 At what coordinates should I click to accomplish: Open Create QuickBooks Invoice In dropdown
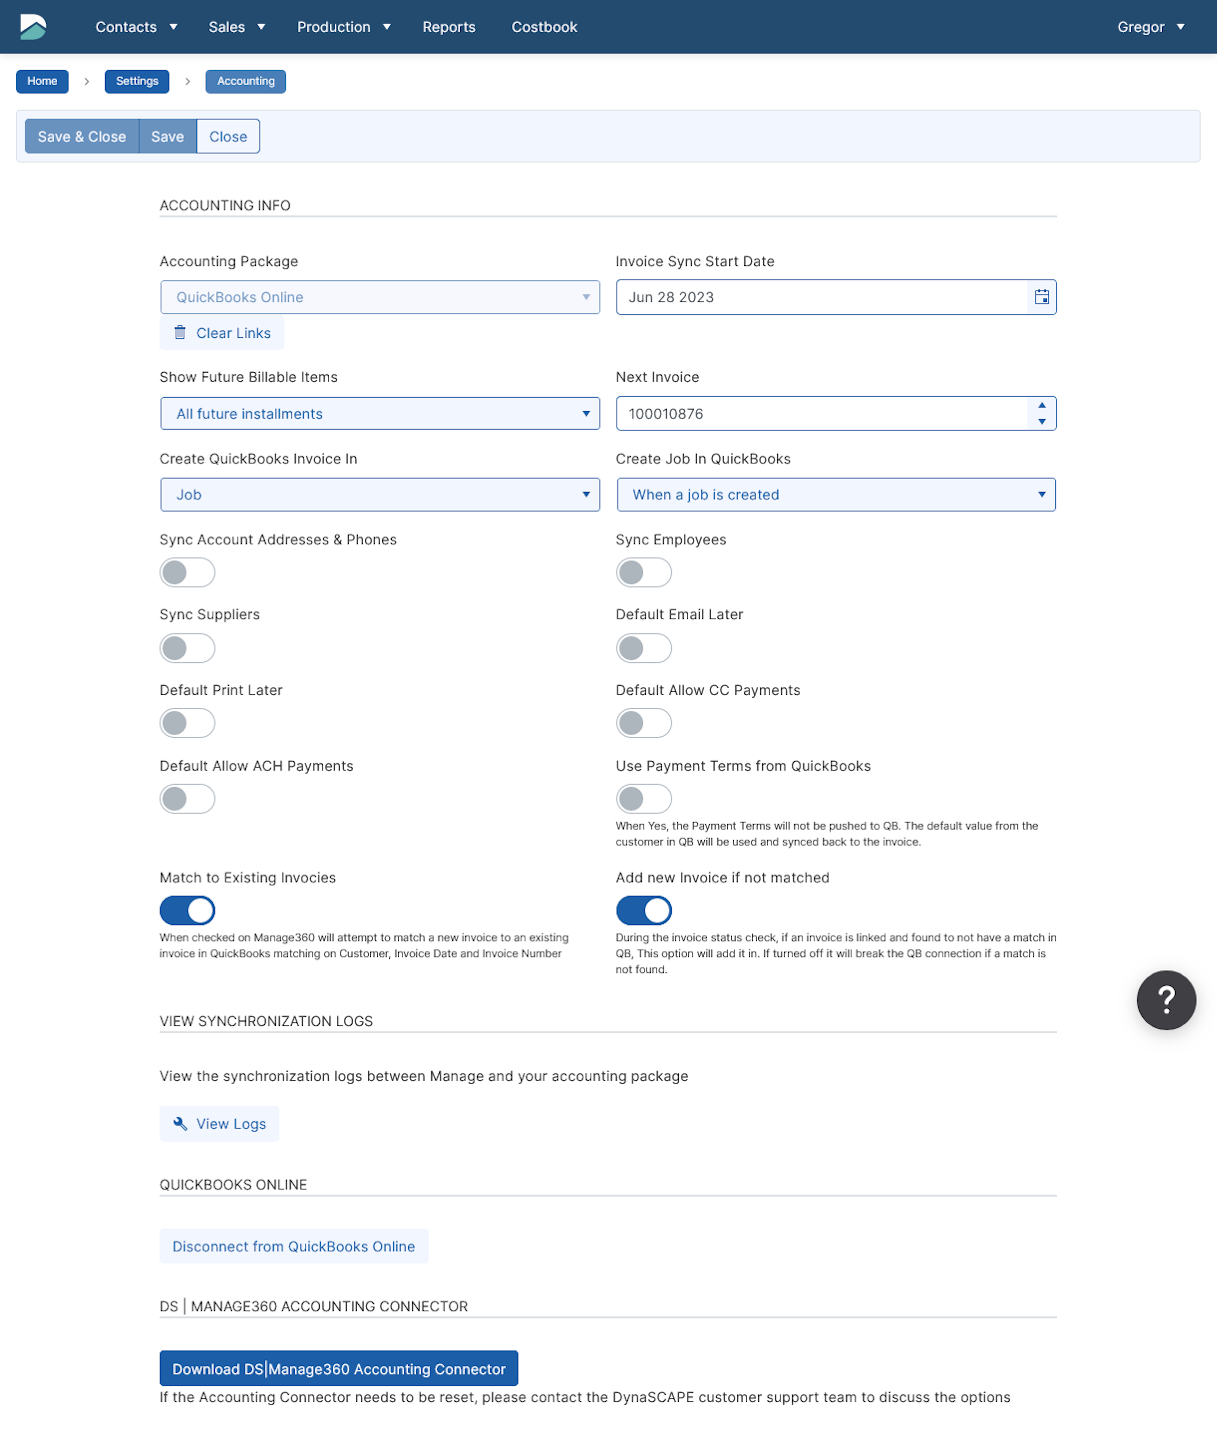(380, 495)
